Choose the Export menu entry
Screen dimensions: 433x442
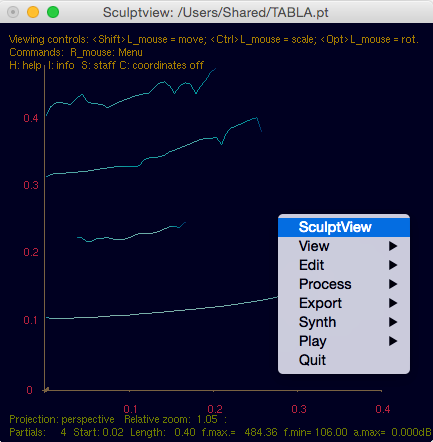point(344,303)
